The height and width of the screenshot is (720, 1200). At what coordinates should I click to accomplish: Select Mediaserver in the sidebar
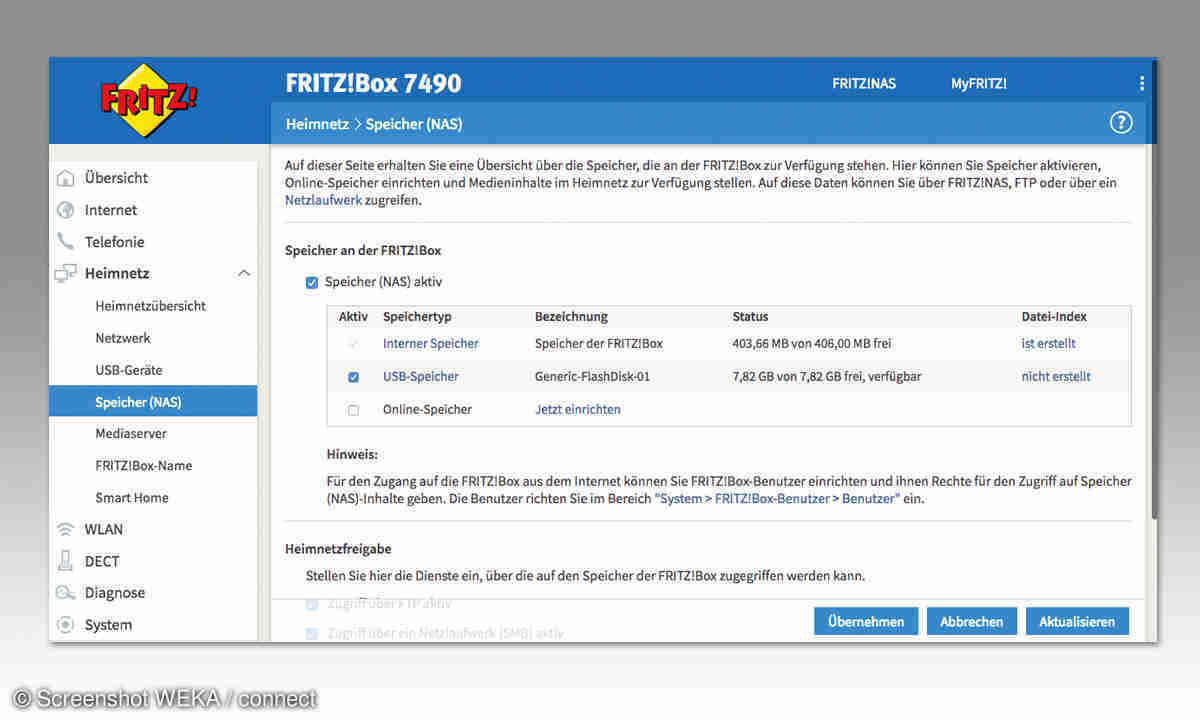(131, 434)
